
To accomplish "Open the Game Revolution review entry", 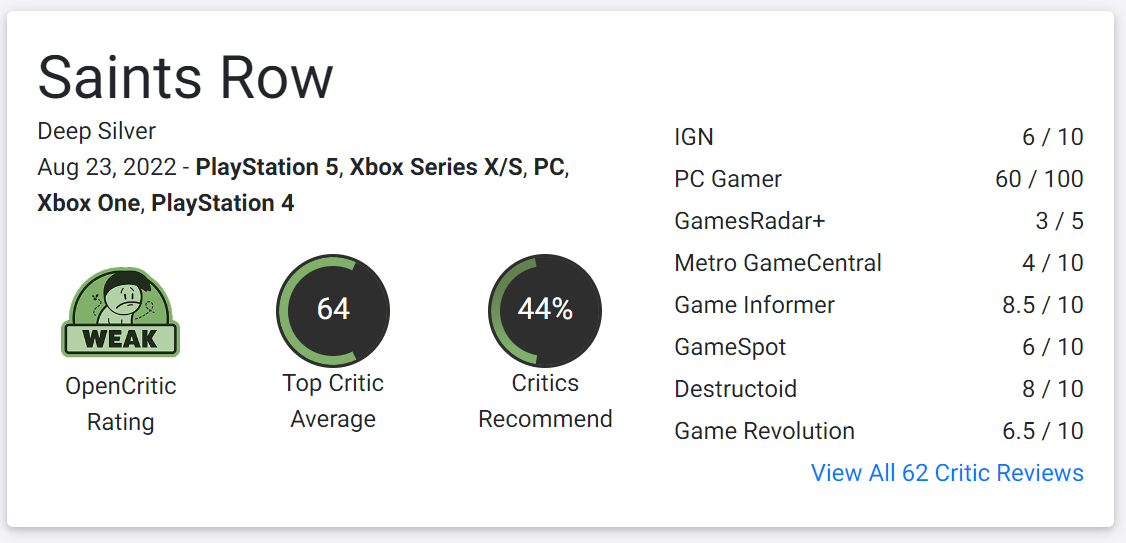I will [x=879, y=431].
